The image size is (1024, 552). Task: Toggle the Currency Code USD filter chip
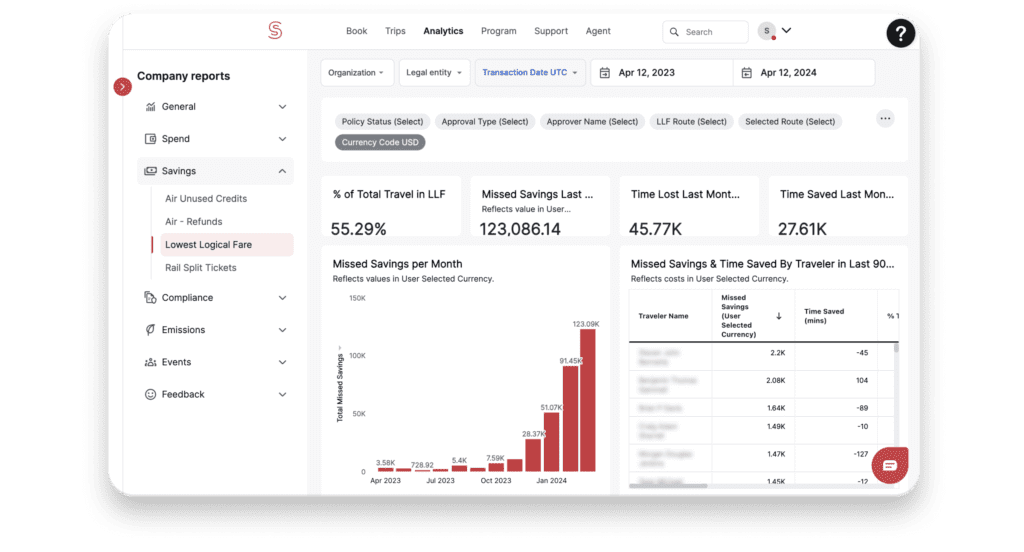382,142
